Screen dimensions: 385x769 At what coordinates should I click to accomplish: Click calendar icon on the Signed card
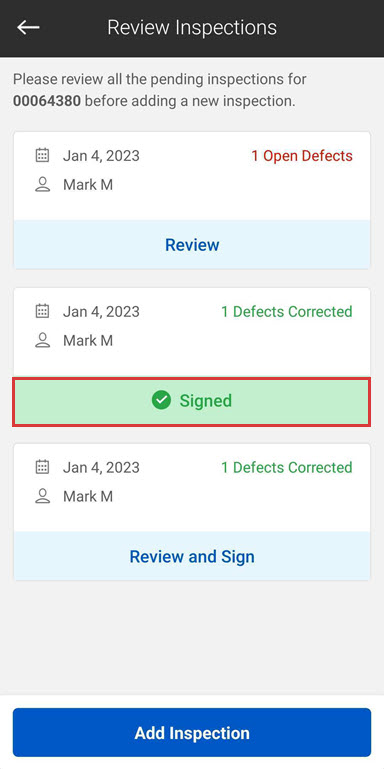pos(43,311)
